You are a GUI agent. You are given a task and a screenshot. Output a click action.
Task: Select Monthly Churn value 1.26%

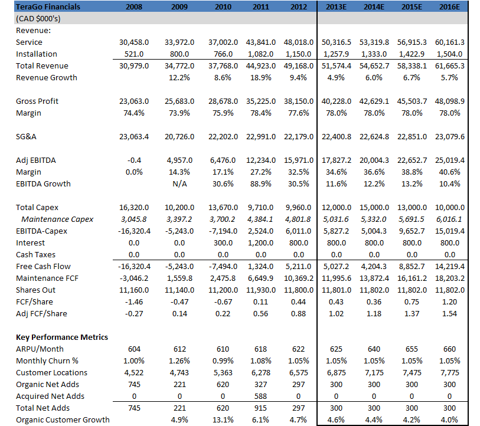179,361
